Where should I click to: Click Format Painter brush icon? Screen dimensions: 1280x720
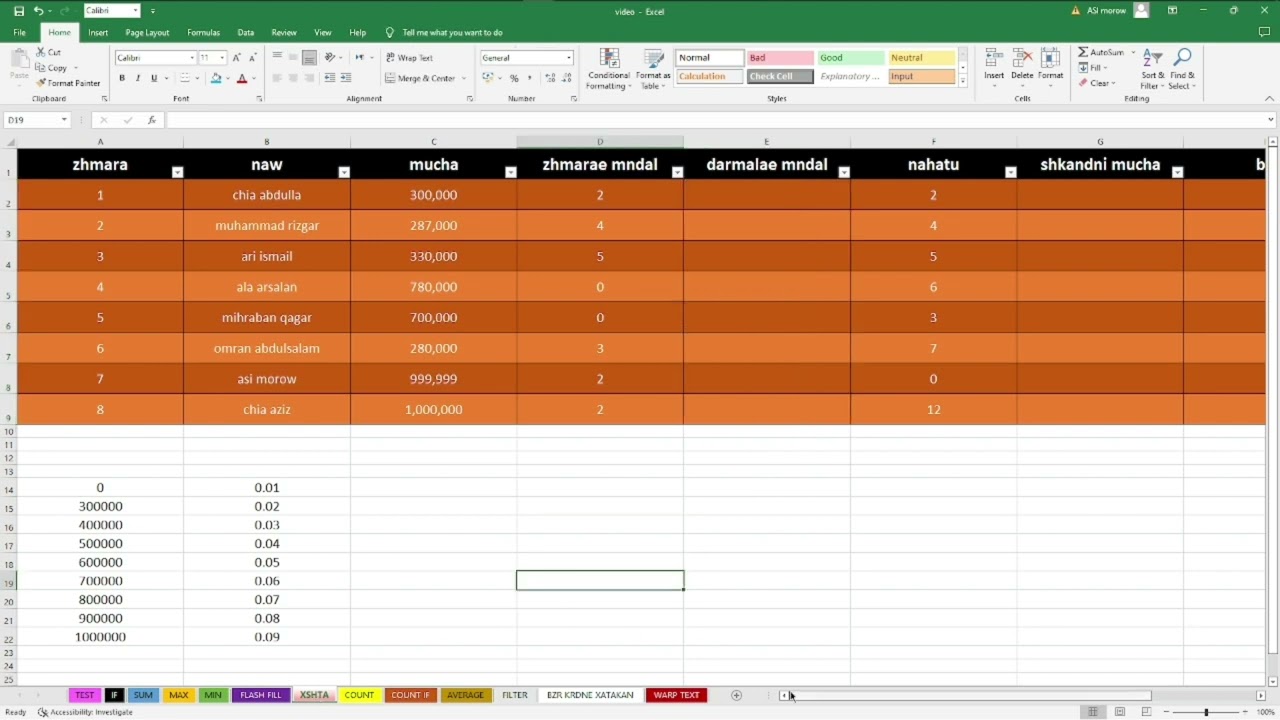41,83
